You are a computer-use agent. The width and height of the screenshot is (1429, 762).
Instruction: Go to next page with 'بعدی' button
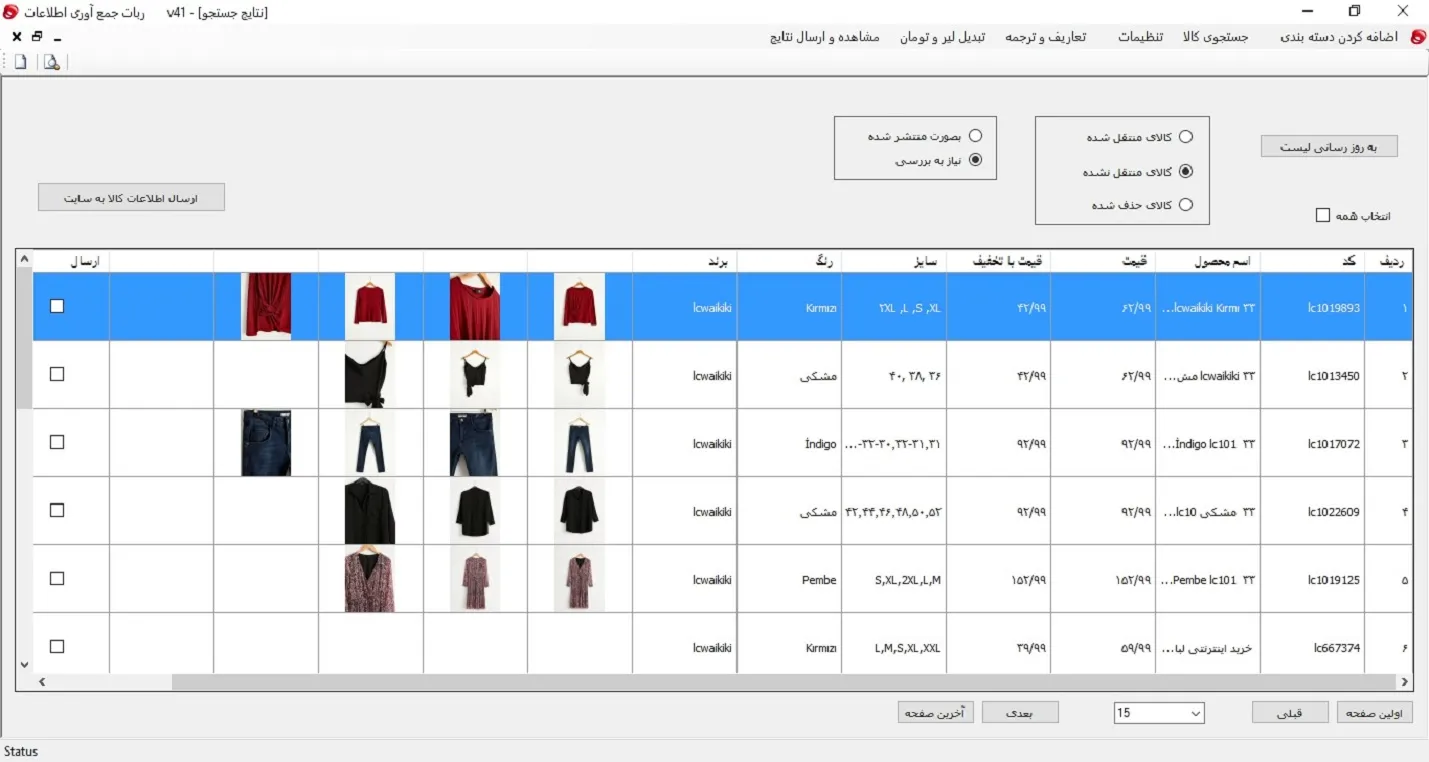(x=1019, y=713)
